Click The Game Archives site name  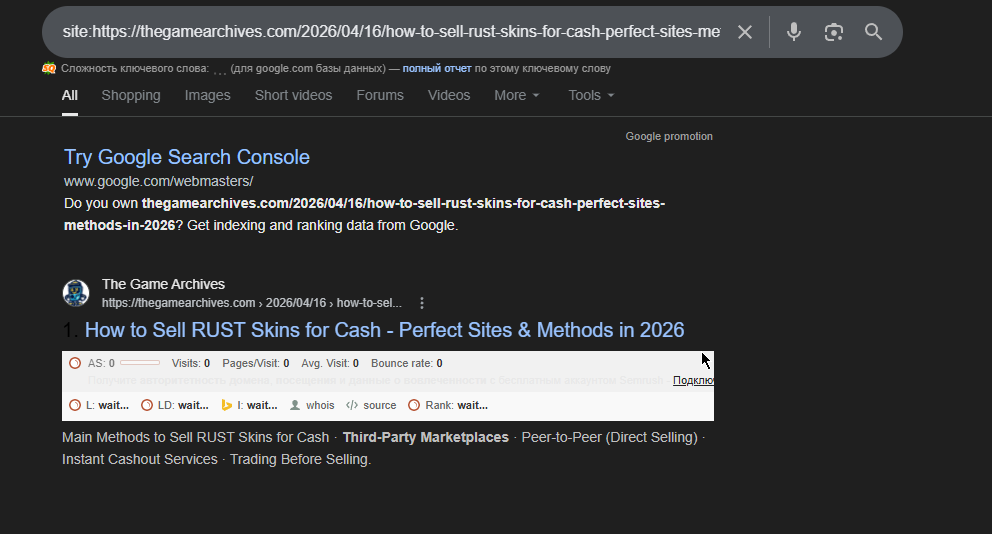tap(163, 284)
